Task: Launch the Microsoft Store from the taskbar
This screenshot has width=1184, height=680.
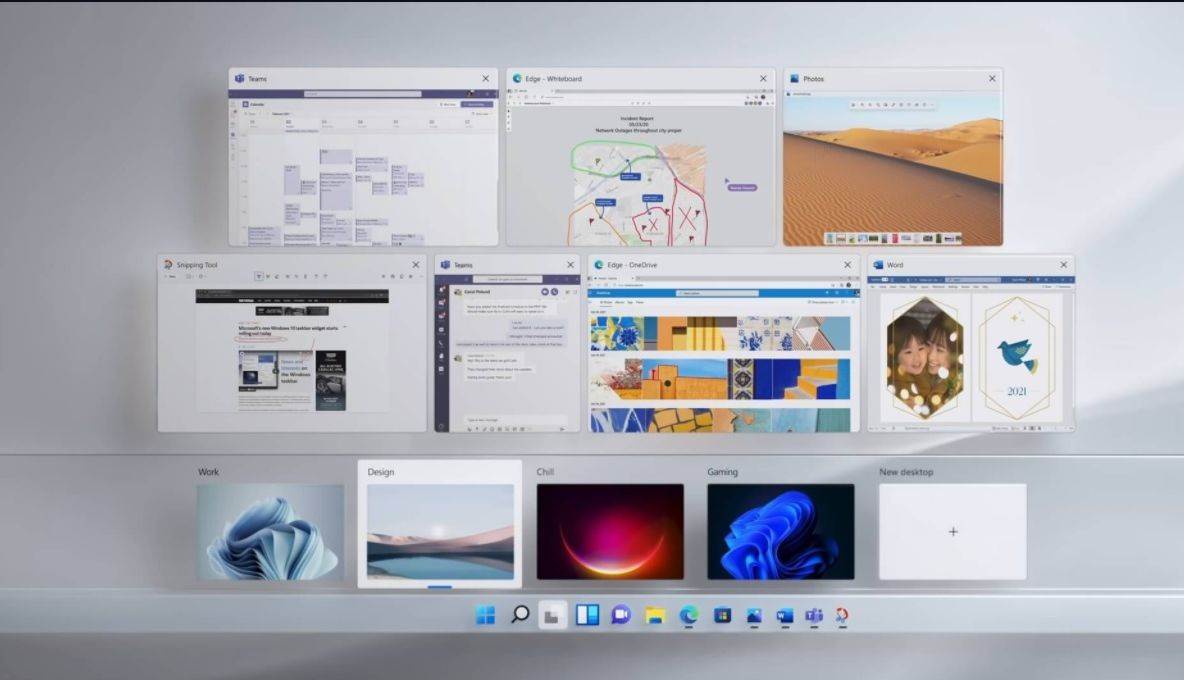Action: (x=722, y=617)
